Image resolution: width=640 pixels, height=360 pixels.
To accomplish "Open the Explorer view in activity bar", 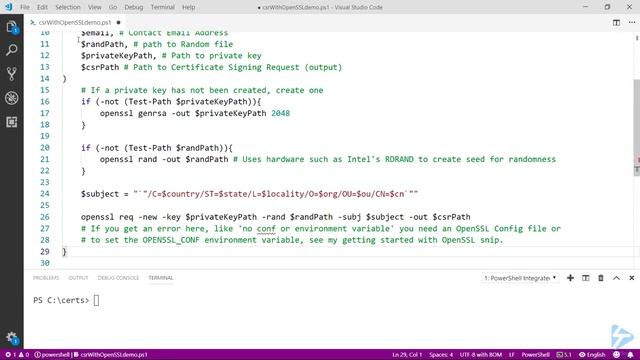I will click(11, 27).
